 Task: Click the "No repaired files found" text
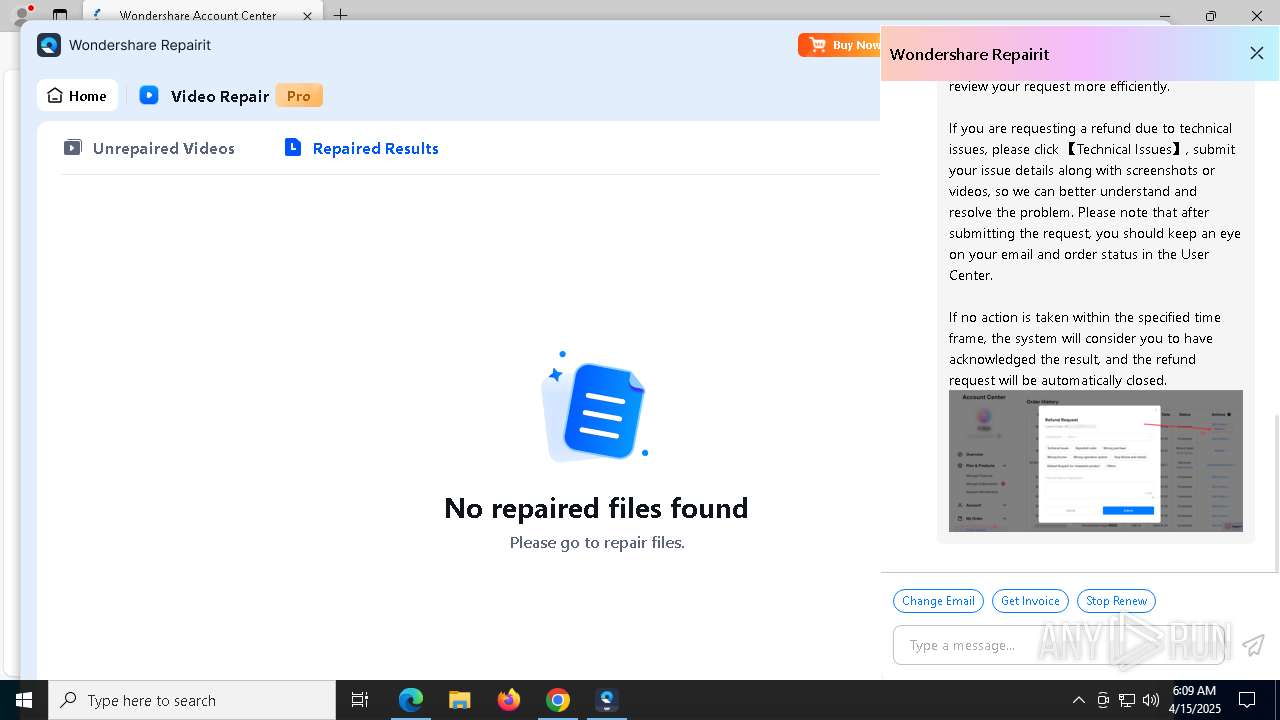[x=596, y=508]
